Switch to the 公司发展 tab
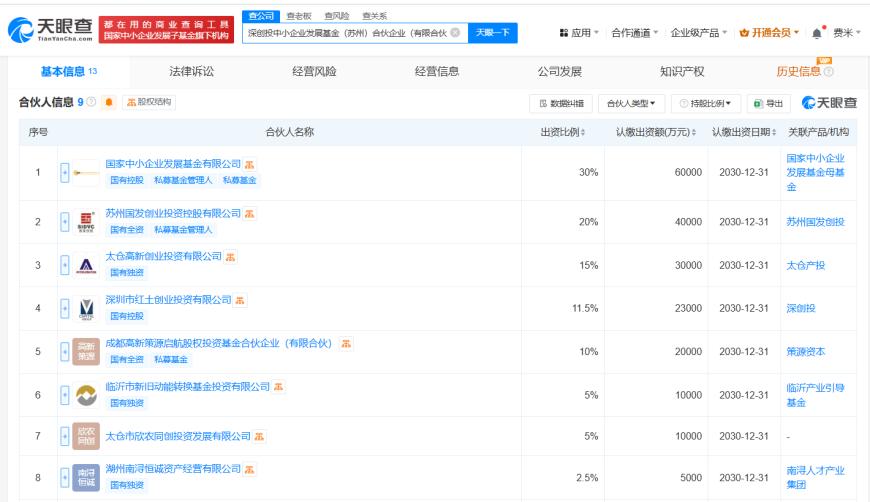This screenshot has width=870, height=502. (x=559, y=72)
